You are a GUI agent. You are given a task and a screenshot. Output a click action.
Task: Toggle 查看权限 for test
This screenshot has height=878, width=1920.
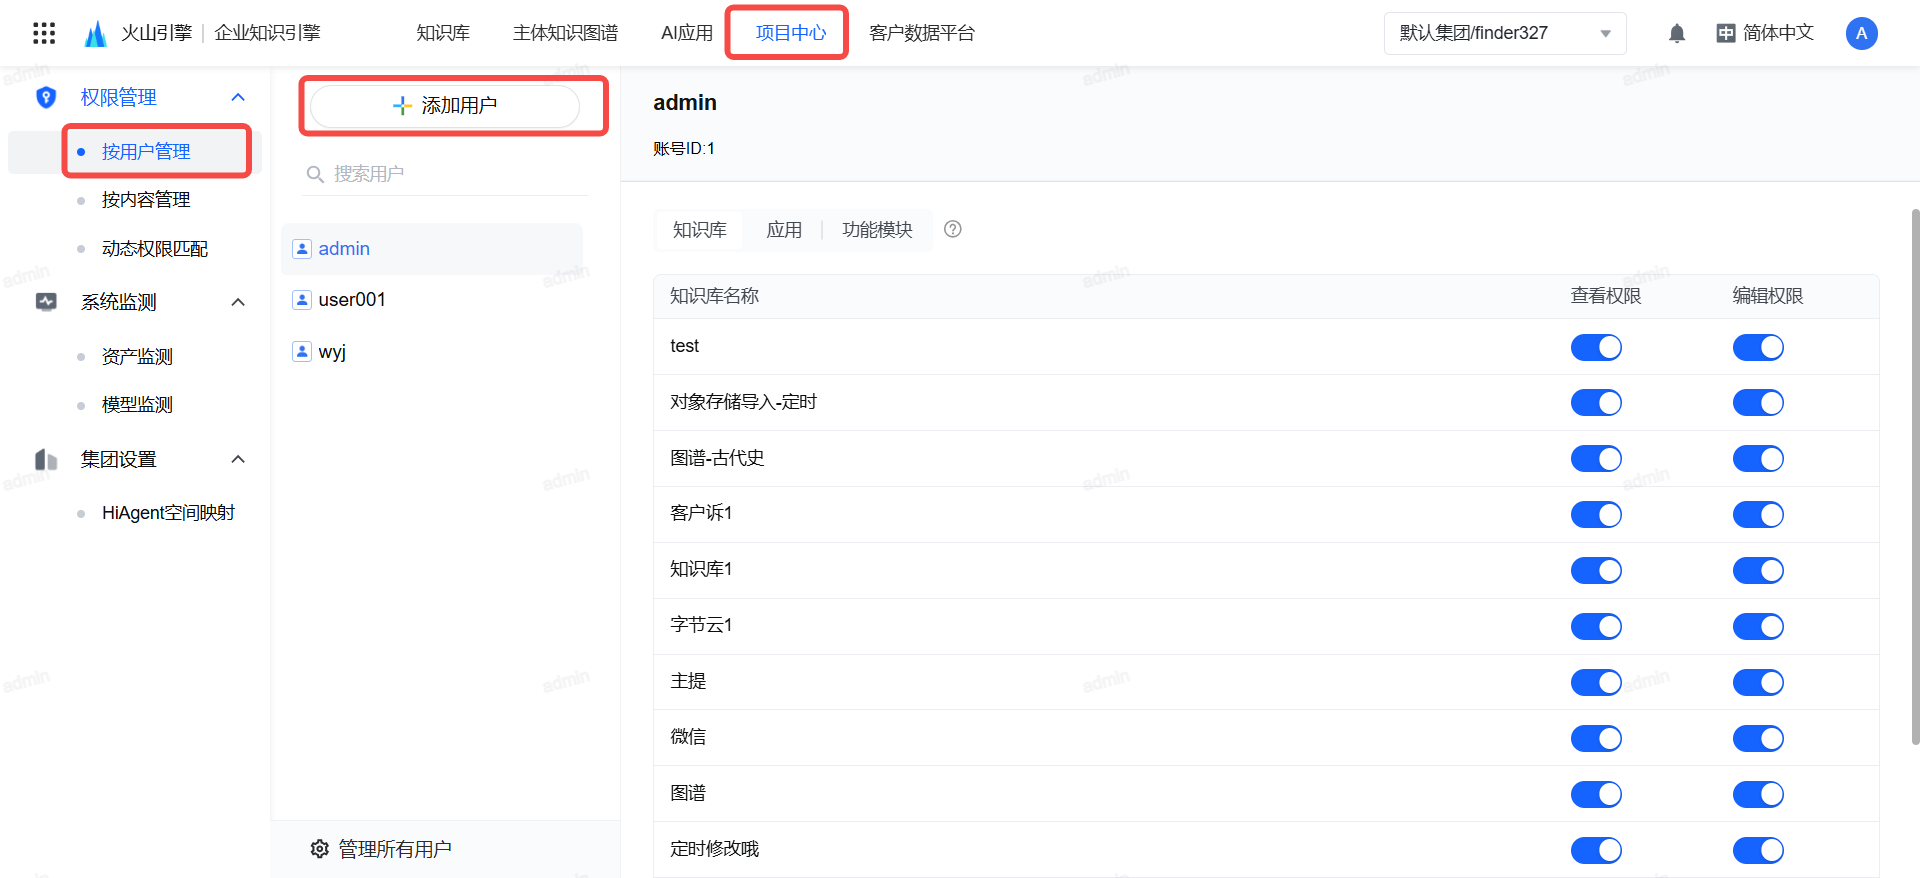point(1596,347)
